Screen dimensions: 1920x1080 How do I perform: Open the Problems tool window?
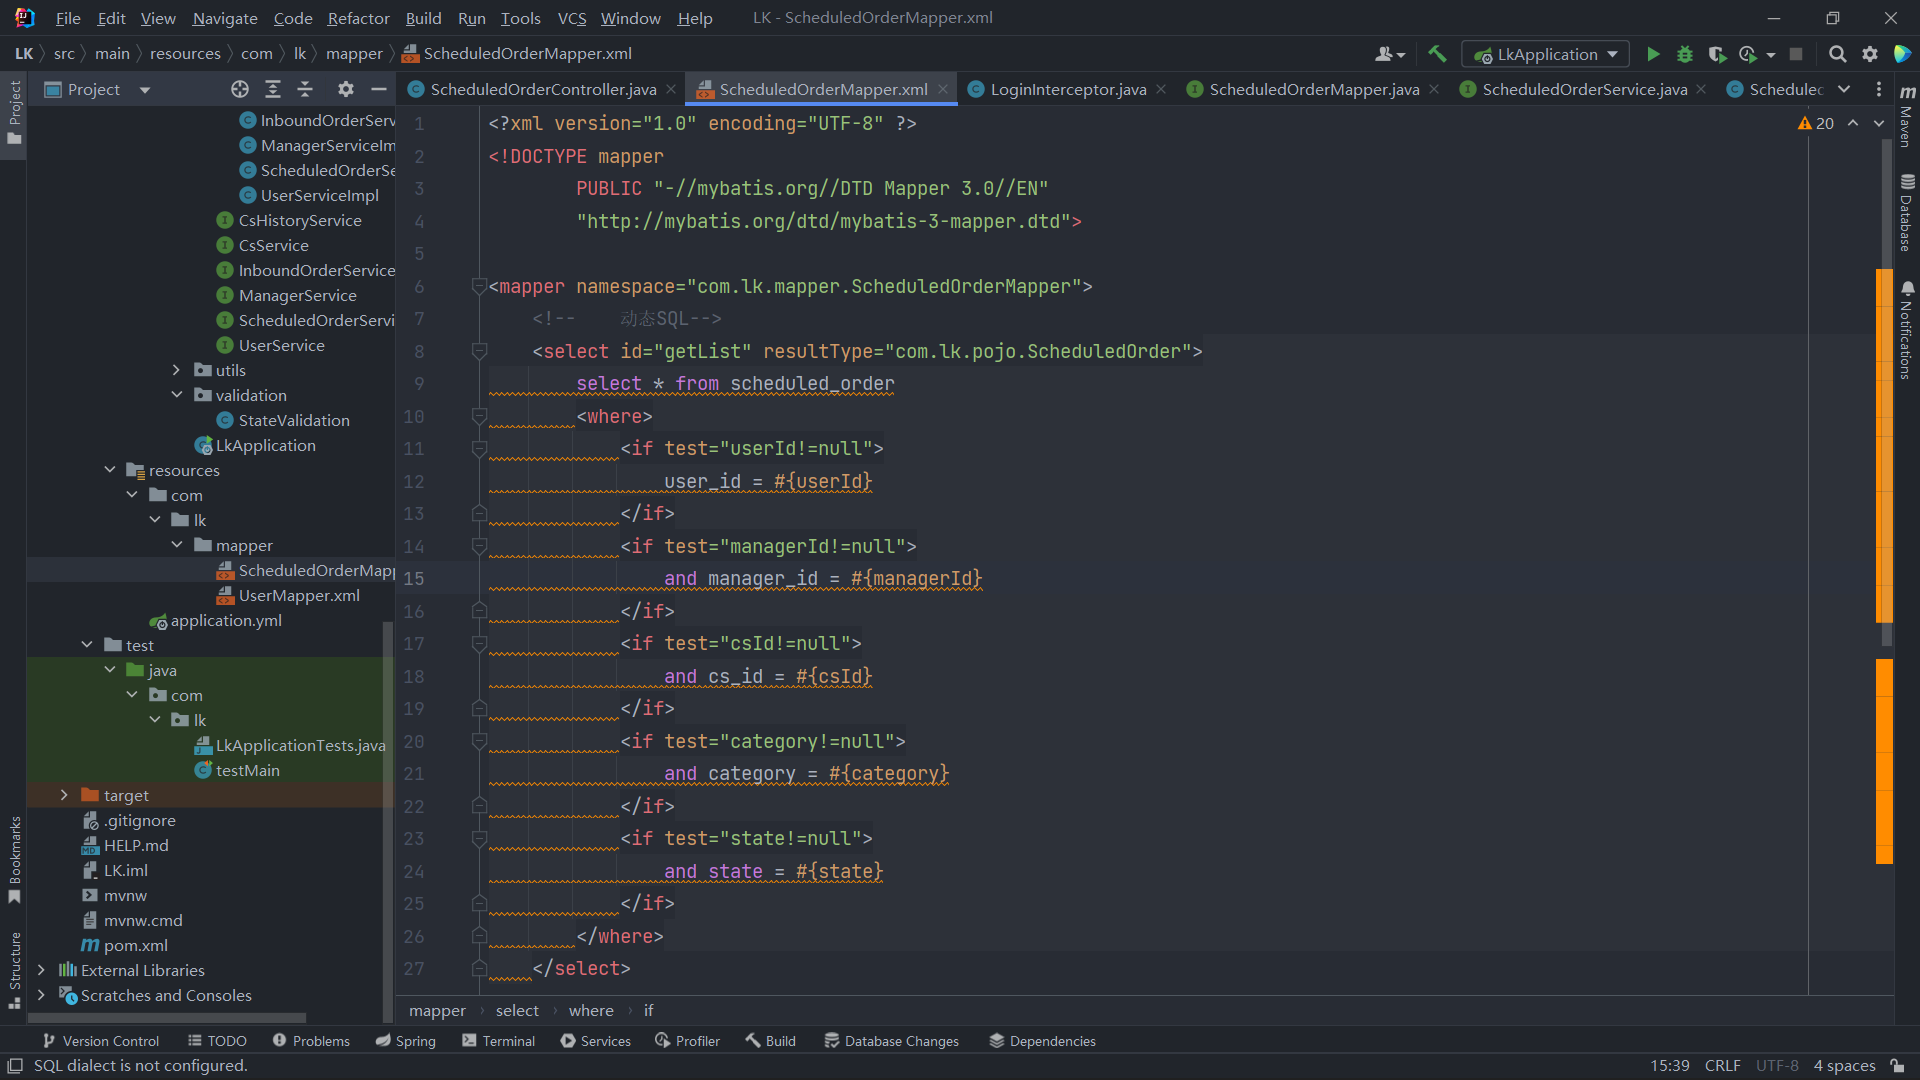[311, 1041]
